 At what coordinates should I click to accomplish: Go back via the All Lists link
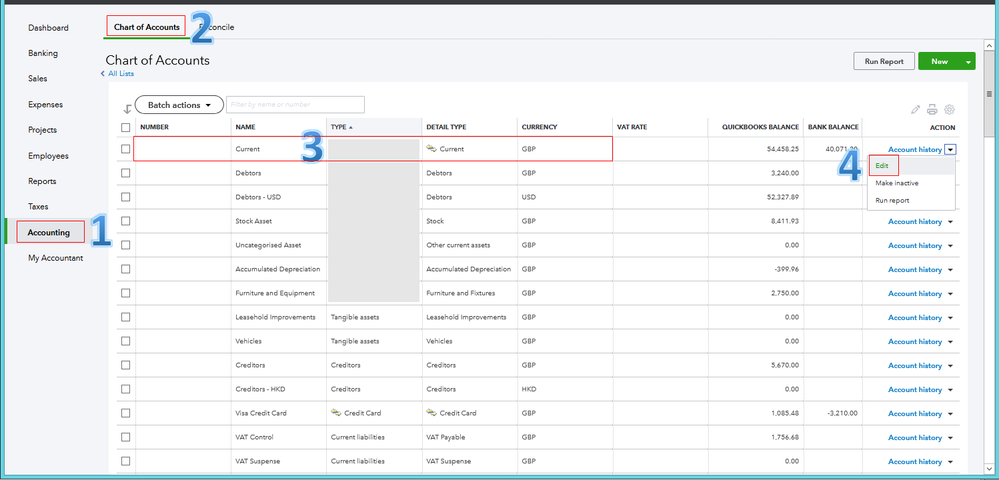[118, 74]
